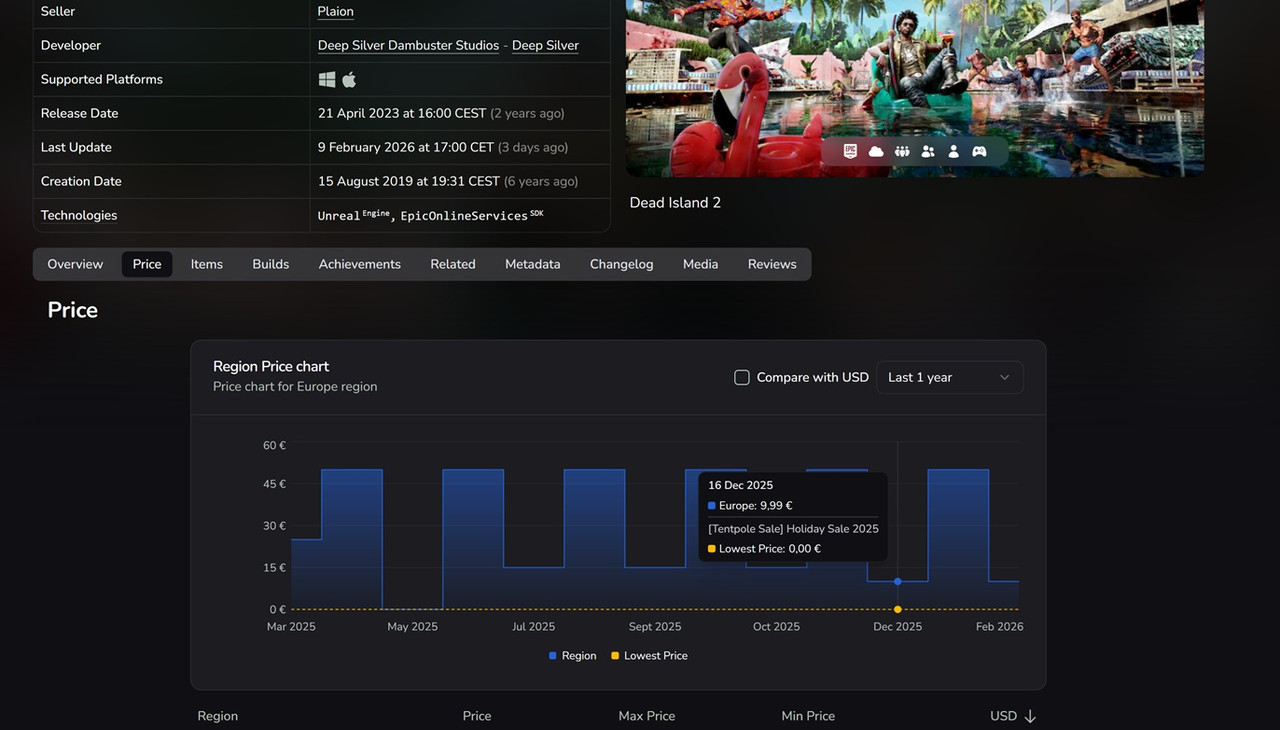Screen dimensions: 1280x730
Task: Click the Apple macOS platform icon
Action: click(349, 79)
